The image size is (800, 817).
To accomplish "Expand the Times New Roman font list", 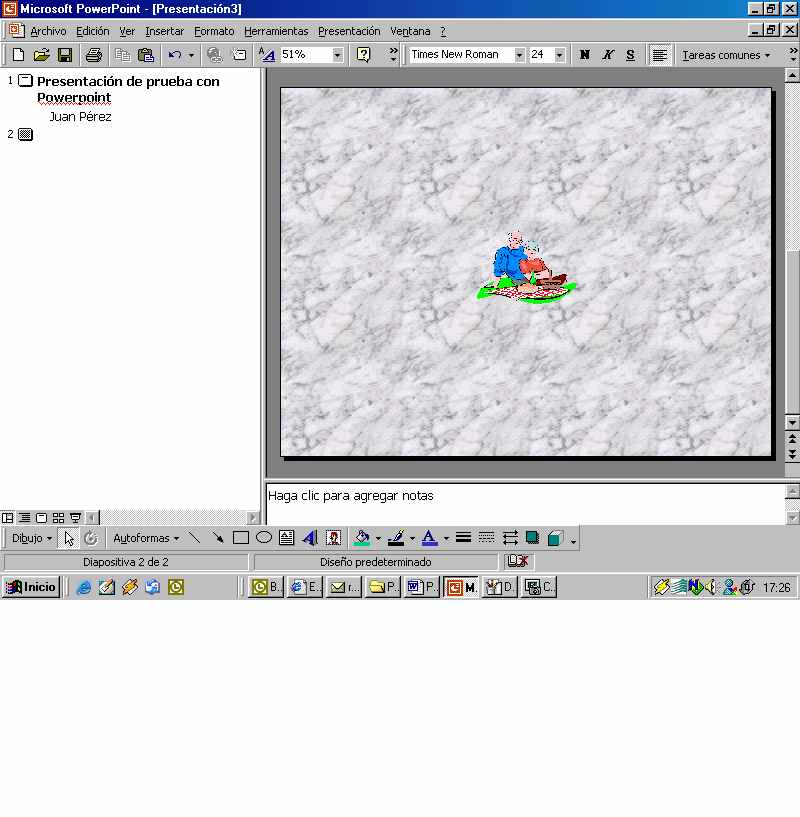I will point(519,55).
